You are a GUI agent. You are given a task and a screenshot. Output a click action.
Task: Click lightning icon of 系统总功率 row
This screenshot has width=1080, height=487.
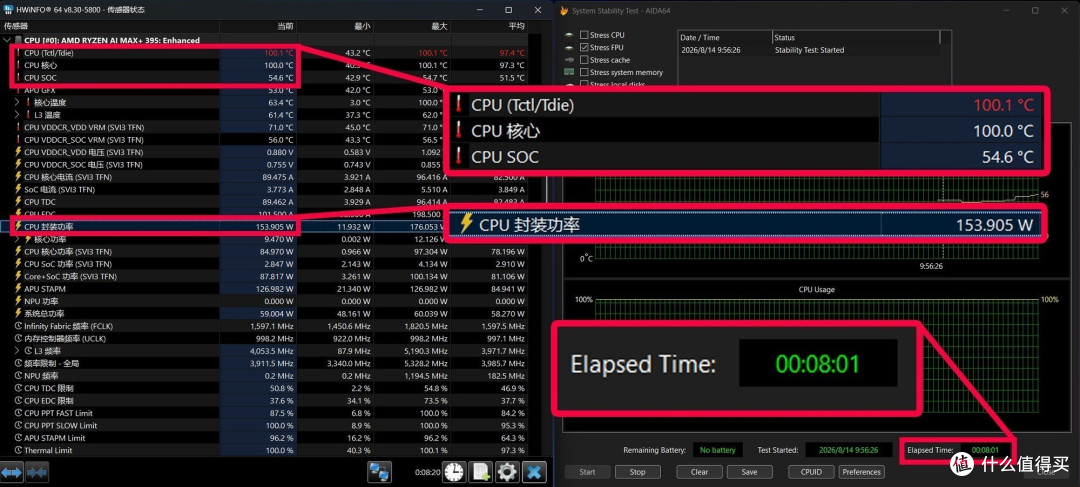click(19, 313)
